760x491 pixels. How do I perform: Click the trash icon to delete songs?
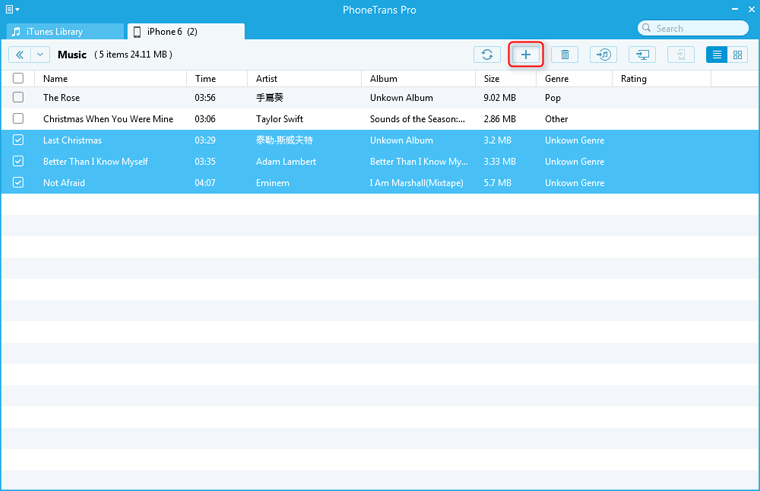pyautogui.click(x=565, y=55)
